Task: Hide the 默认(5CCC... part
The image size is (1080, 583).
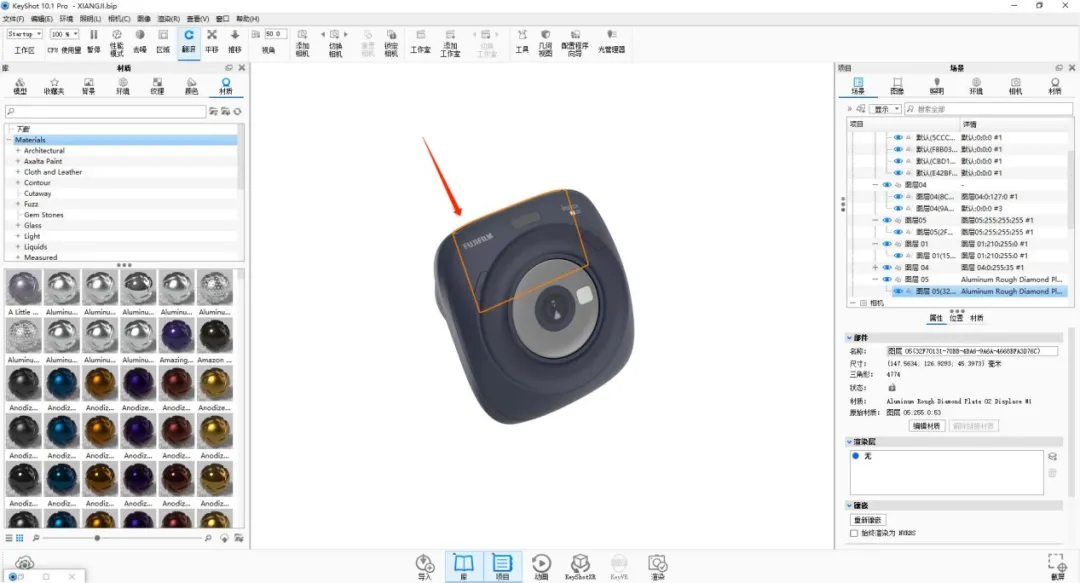Action: pos(898,138)
